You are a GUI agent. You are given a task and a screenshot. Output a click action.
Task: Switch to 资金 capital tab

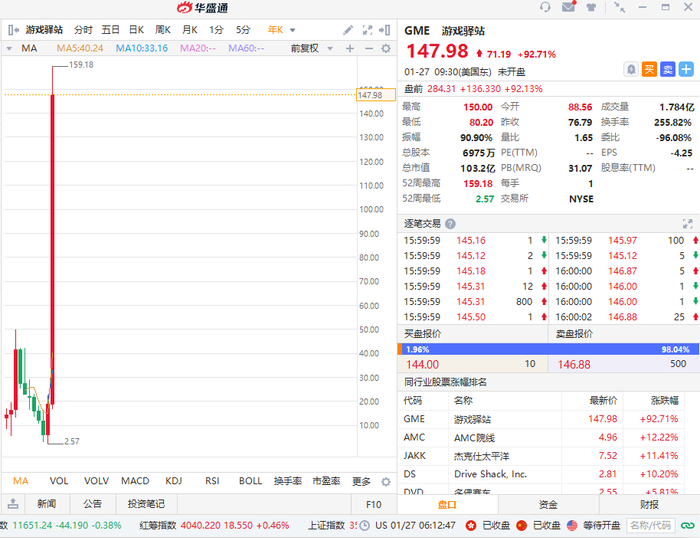[x=548, y=505]
